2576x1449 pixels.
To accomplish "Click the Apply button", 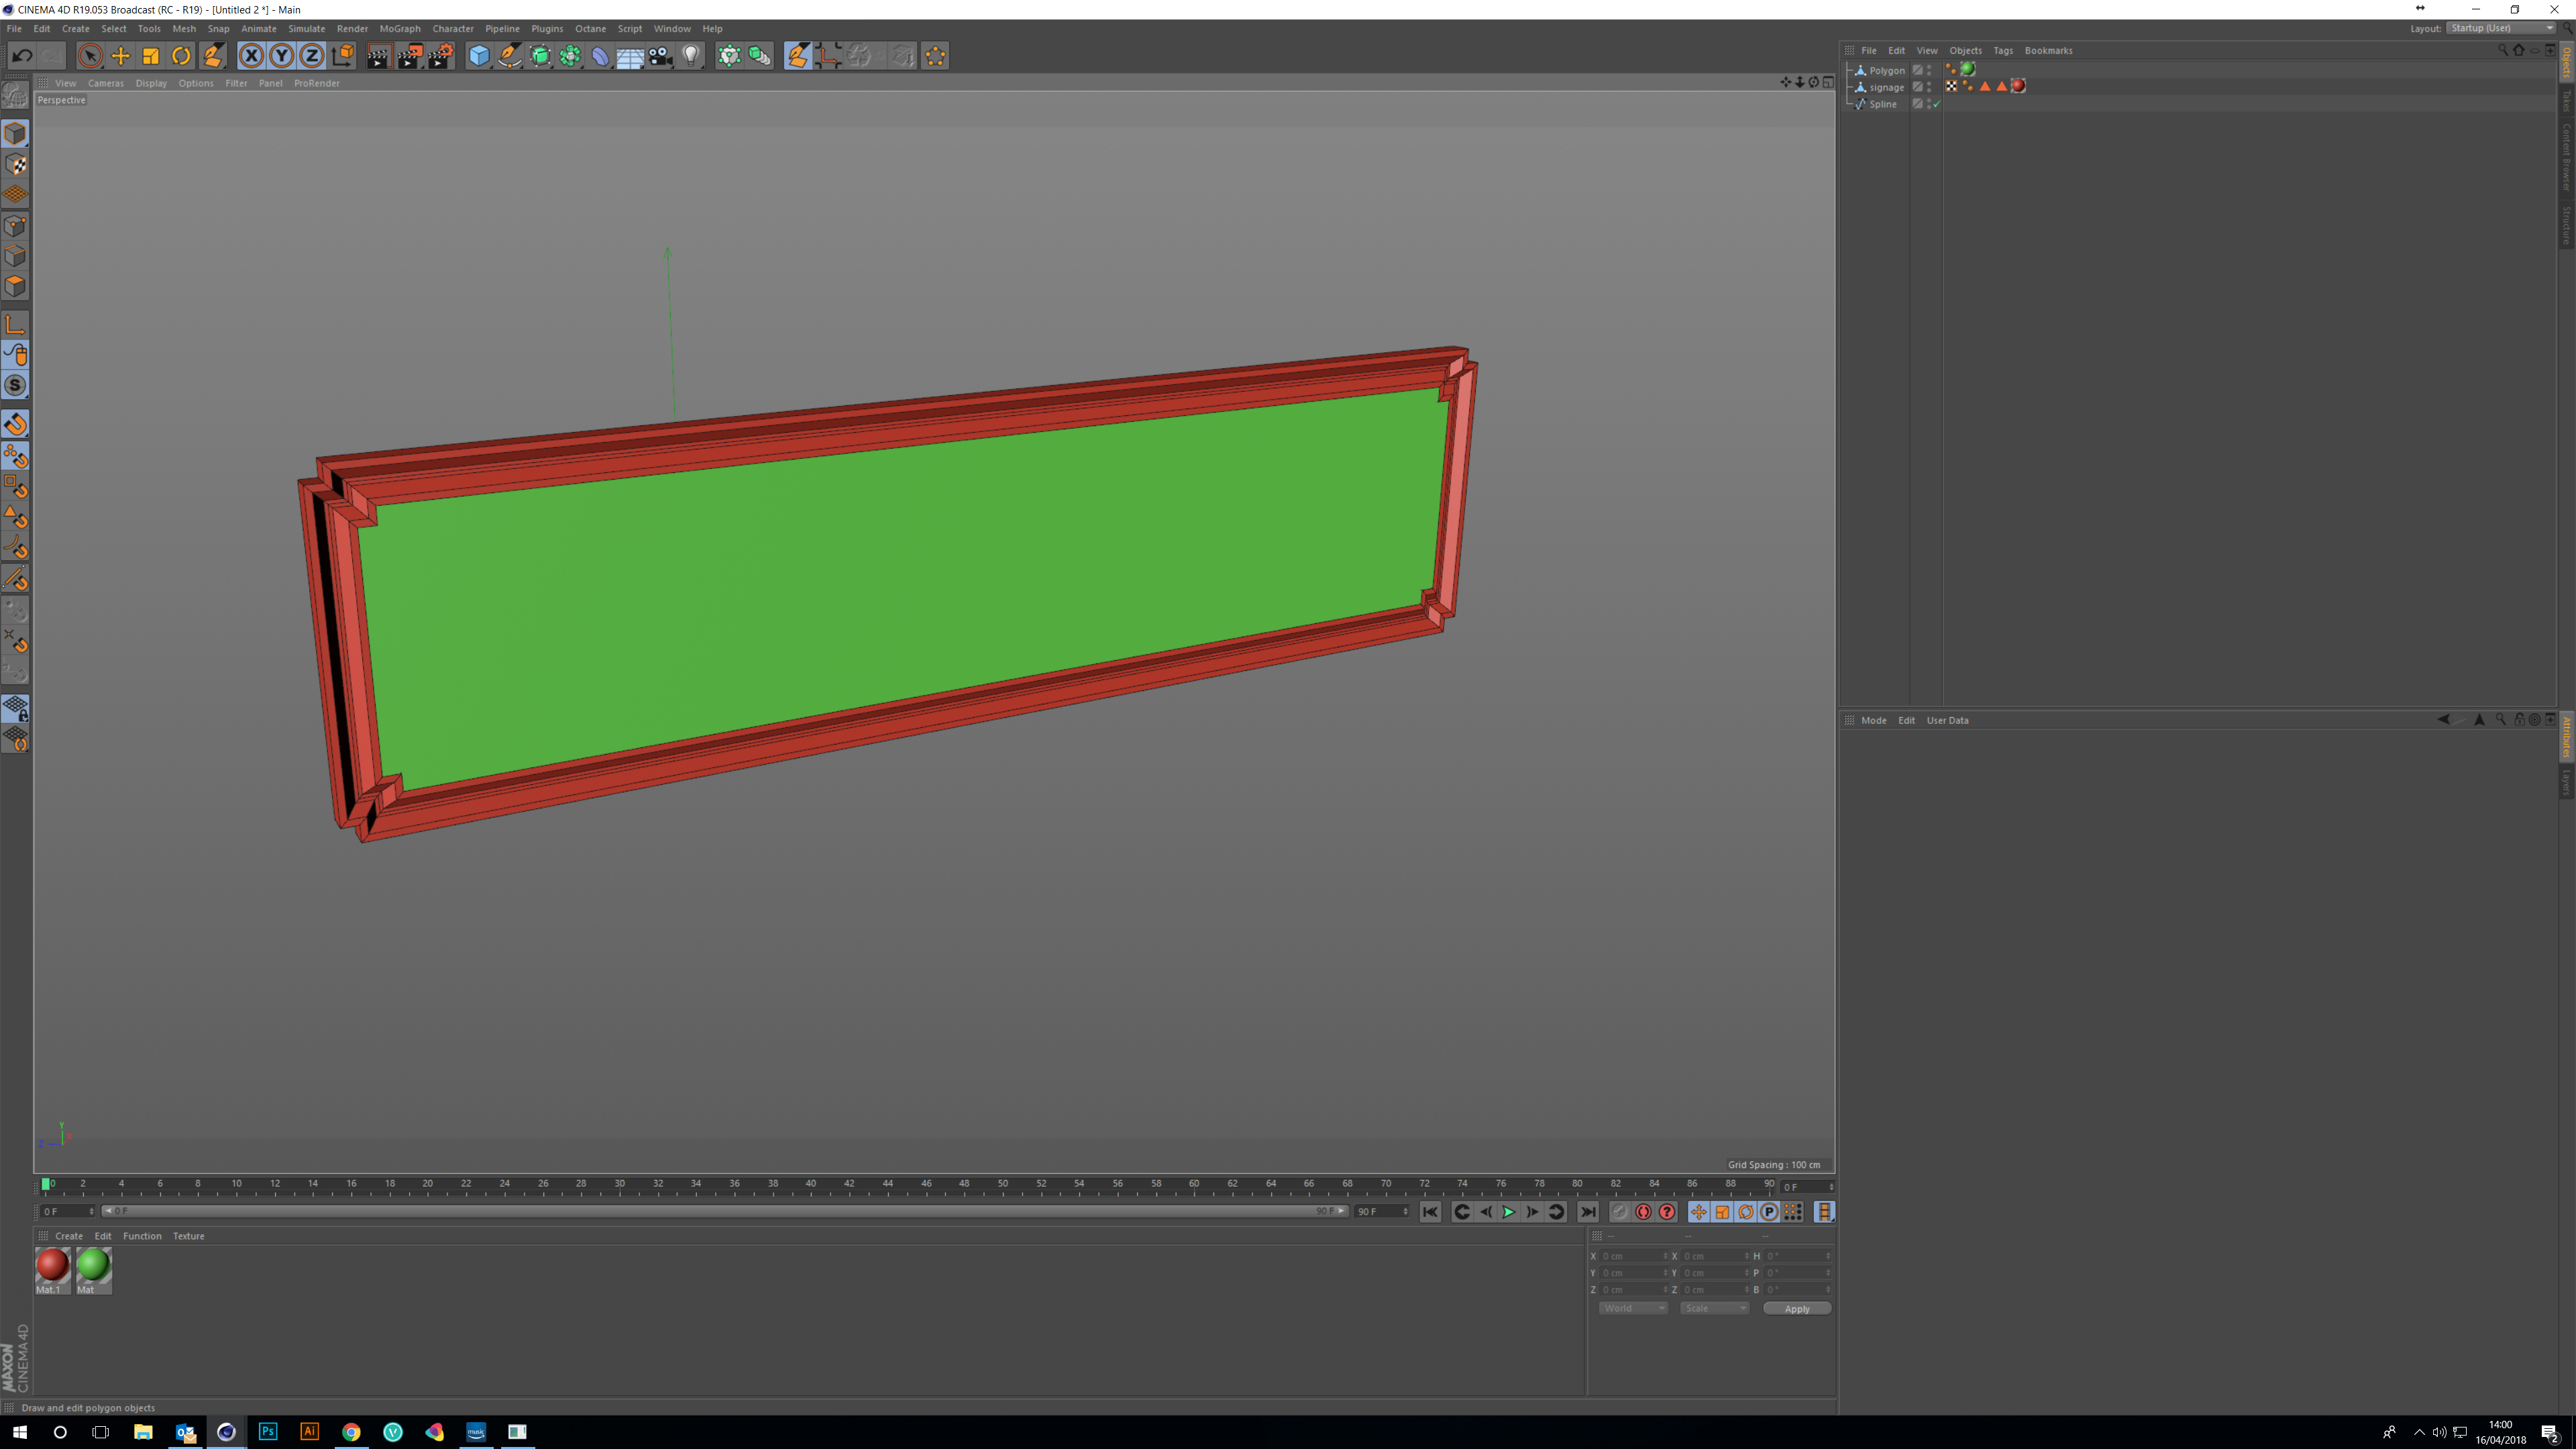I will [1796, 1308].
